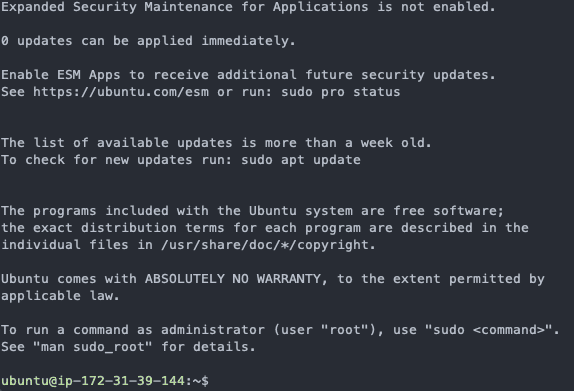Click the ubuntu@ip-172-31-39-144 hostname
The width and height of the screenshot is (574, 391).
pyautogui.click(x=93, y=381)
